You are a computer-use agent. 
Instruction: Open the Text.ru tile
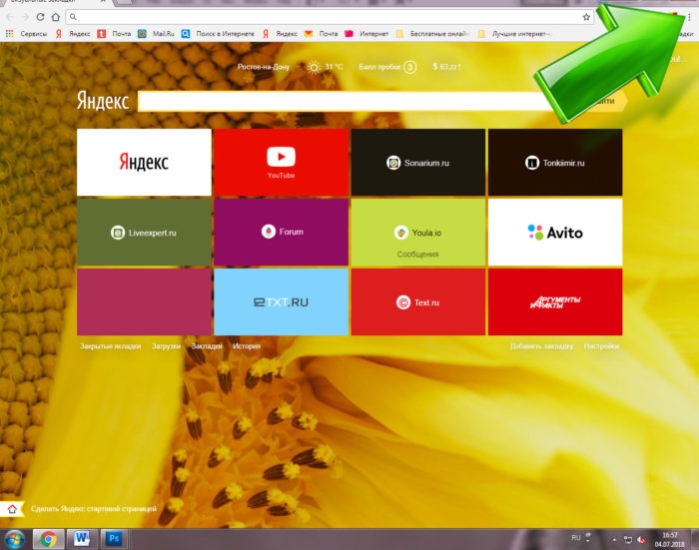pos(418,302)
